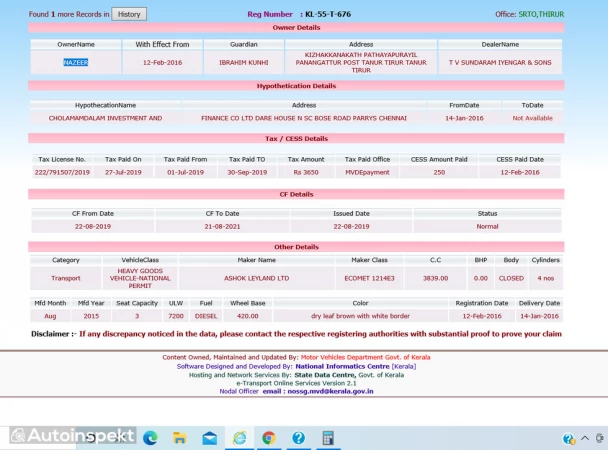The width and height of the screenshot is (608, 450).
Task: Select tax license number 222/791507/2019
Action: 62,172
